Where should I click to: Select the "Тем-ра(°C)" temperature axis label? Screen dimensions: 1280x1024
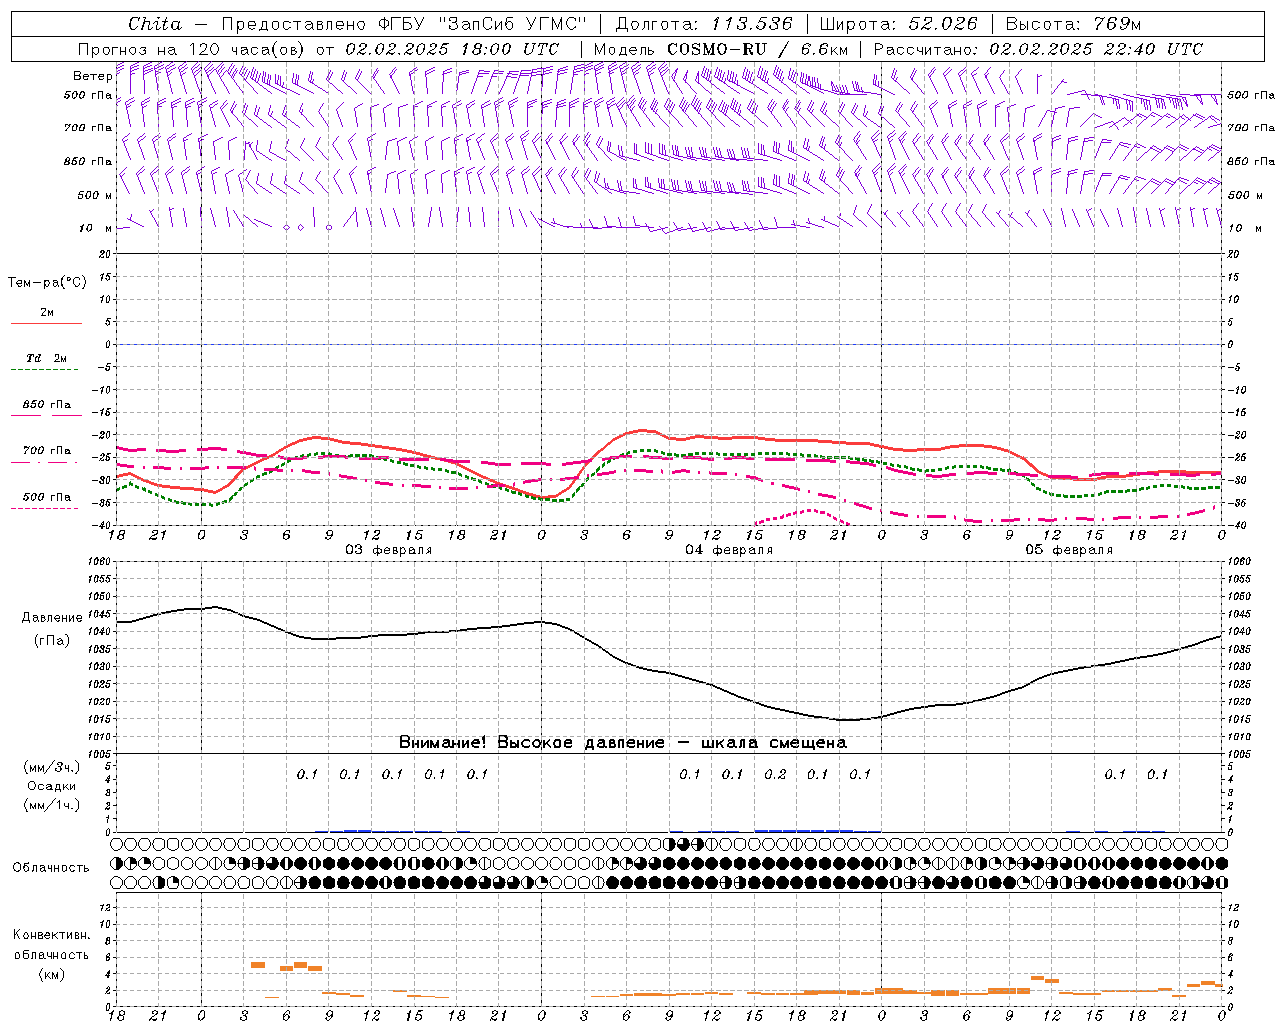pos(47,283)
